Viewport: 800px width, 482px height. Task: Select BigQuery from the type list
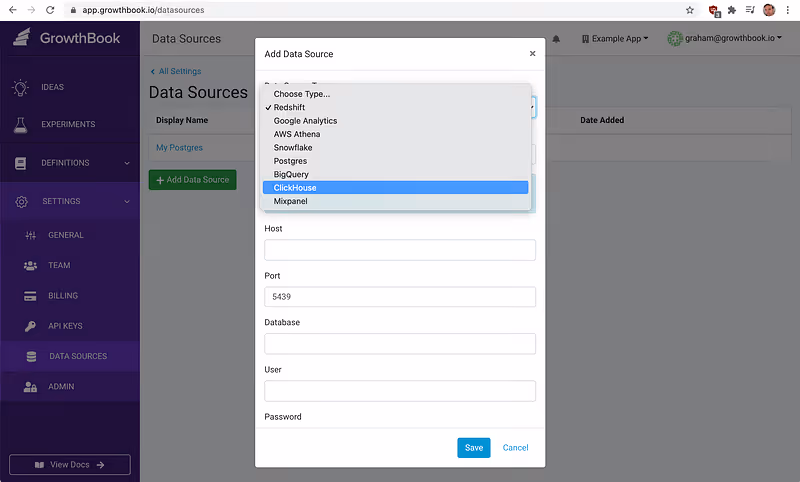coord(395,174)
